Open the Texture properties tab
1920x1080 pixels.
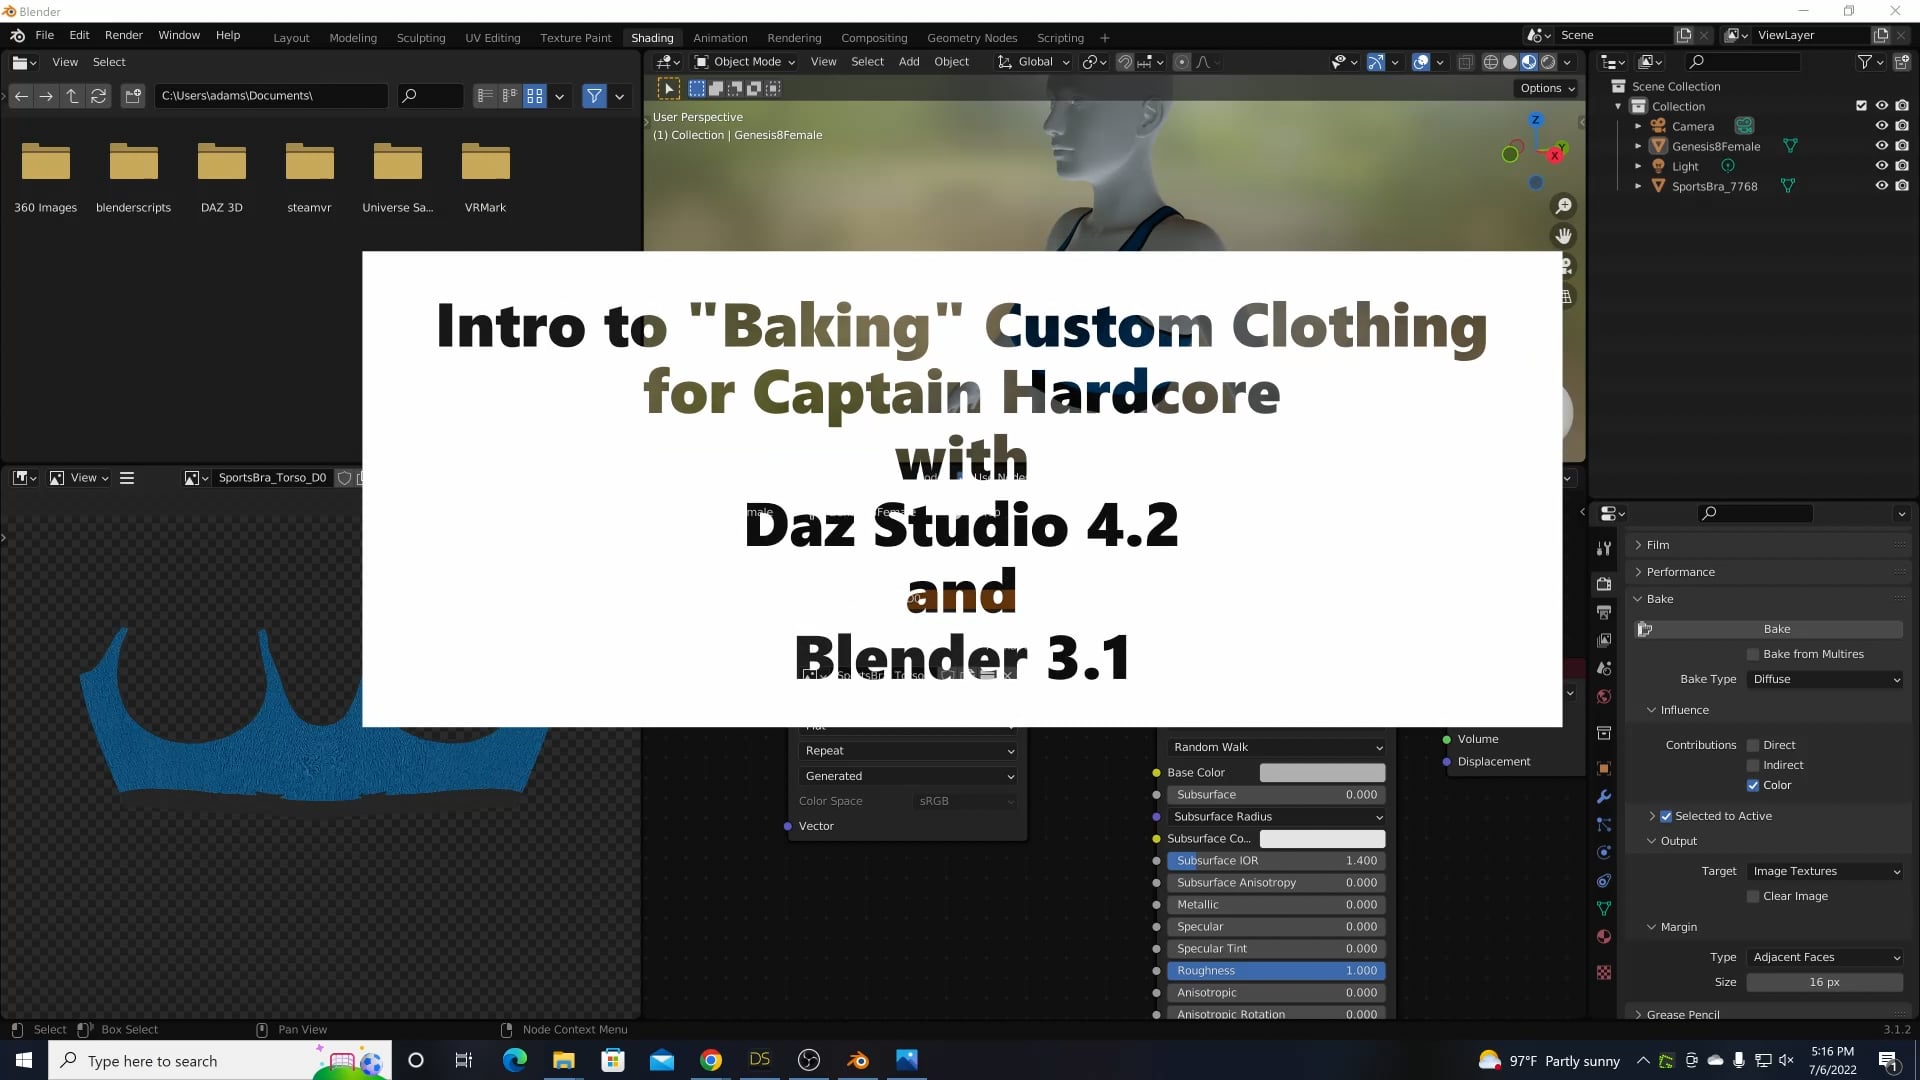pyautogui.click(x=1604, y=972)
